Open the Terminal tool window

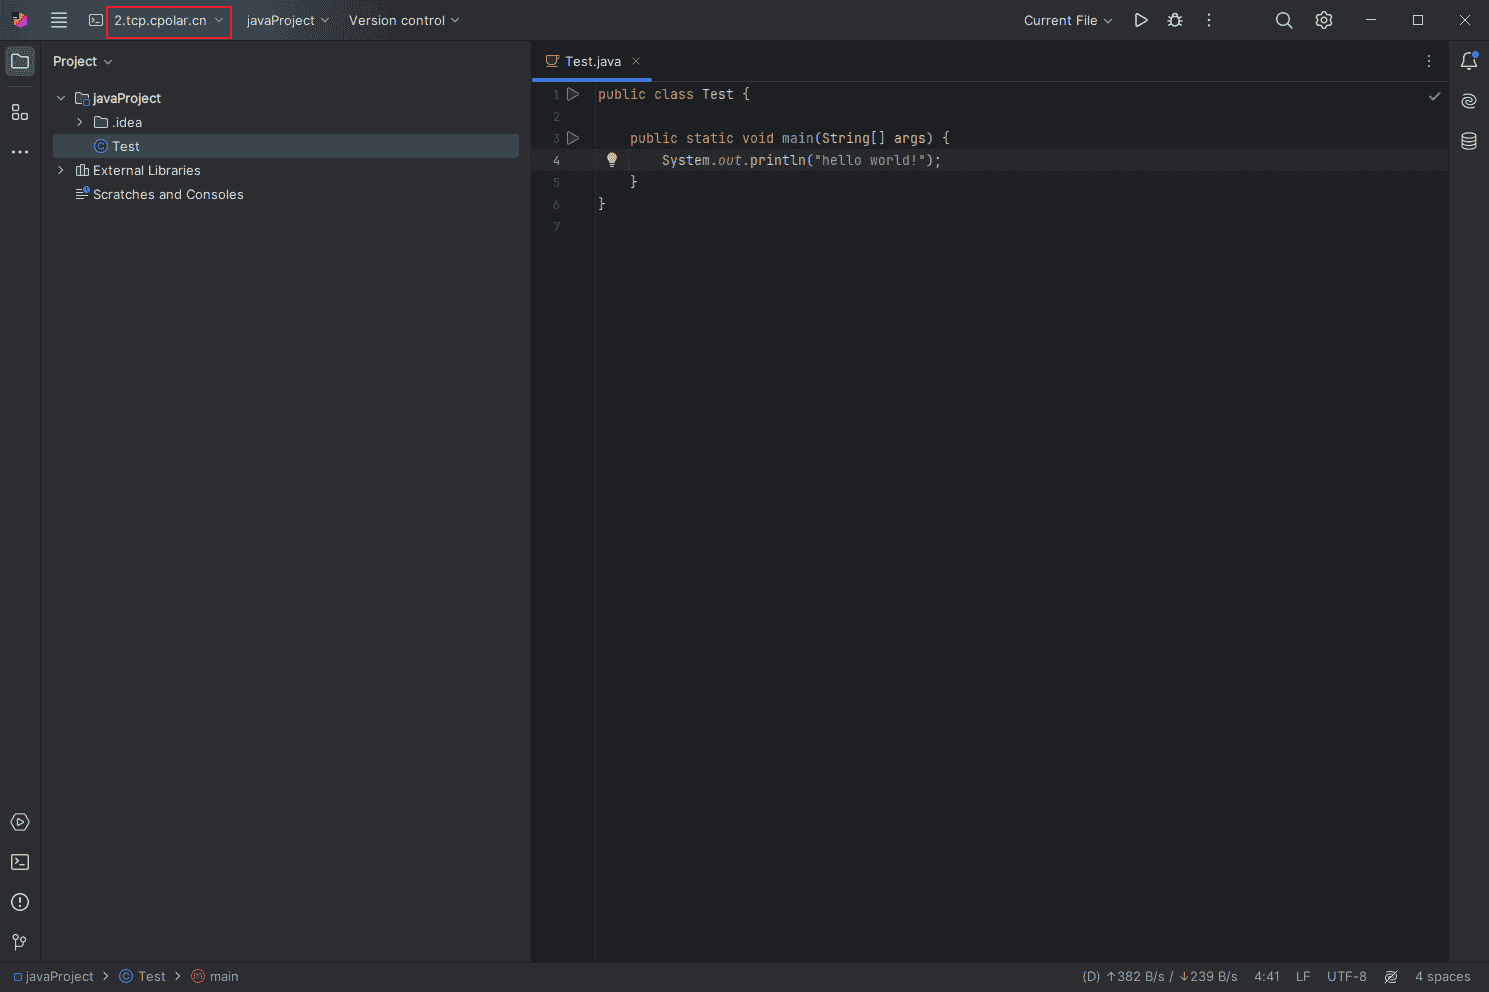(x=20, y=861)
